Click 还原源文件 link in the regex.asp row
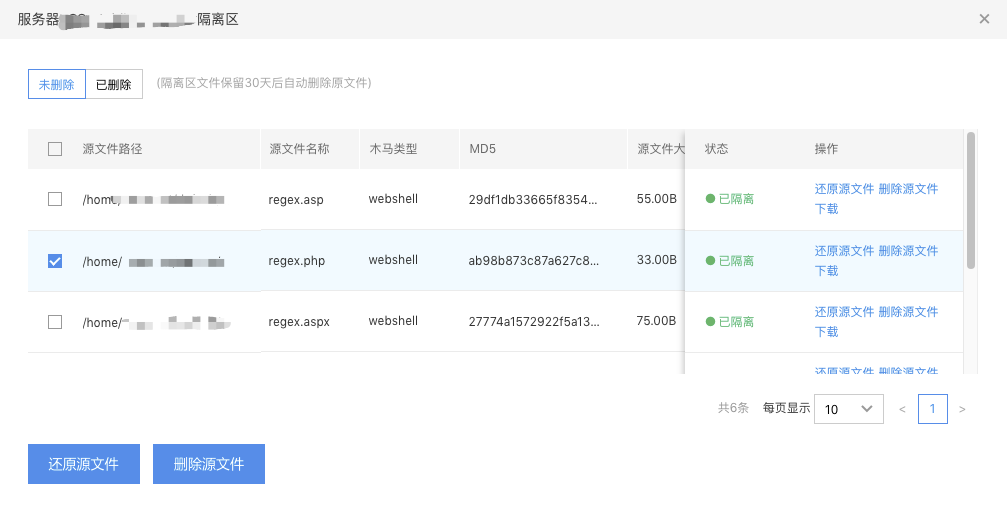The width and height of the screenshot is (1007, 513). pyautogui.click(x=845, y=189)
